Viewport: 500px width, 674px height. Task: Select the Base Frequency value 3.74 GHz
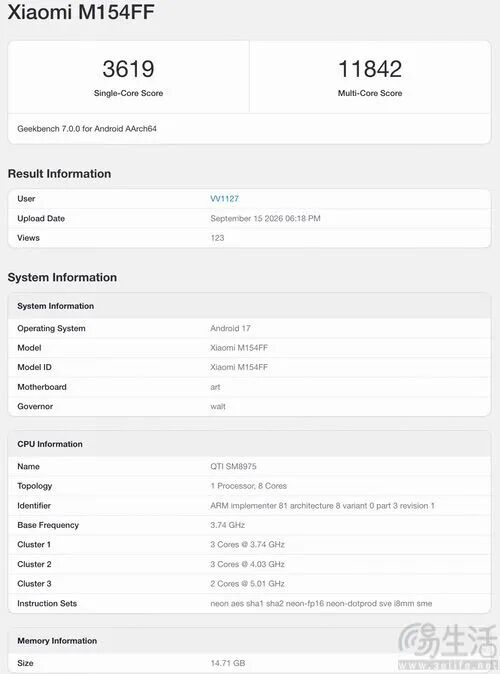[x=227, y=525]
